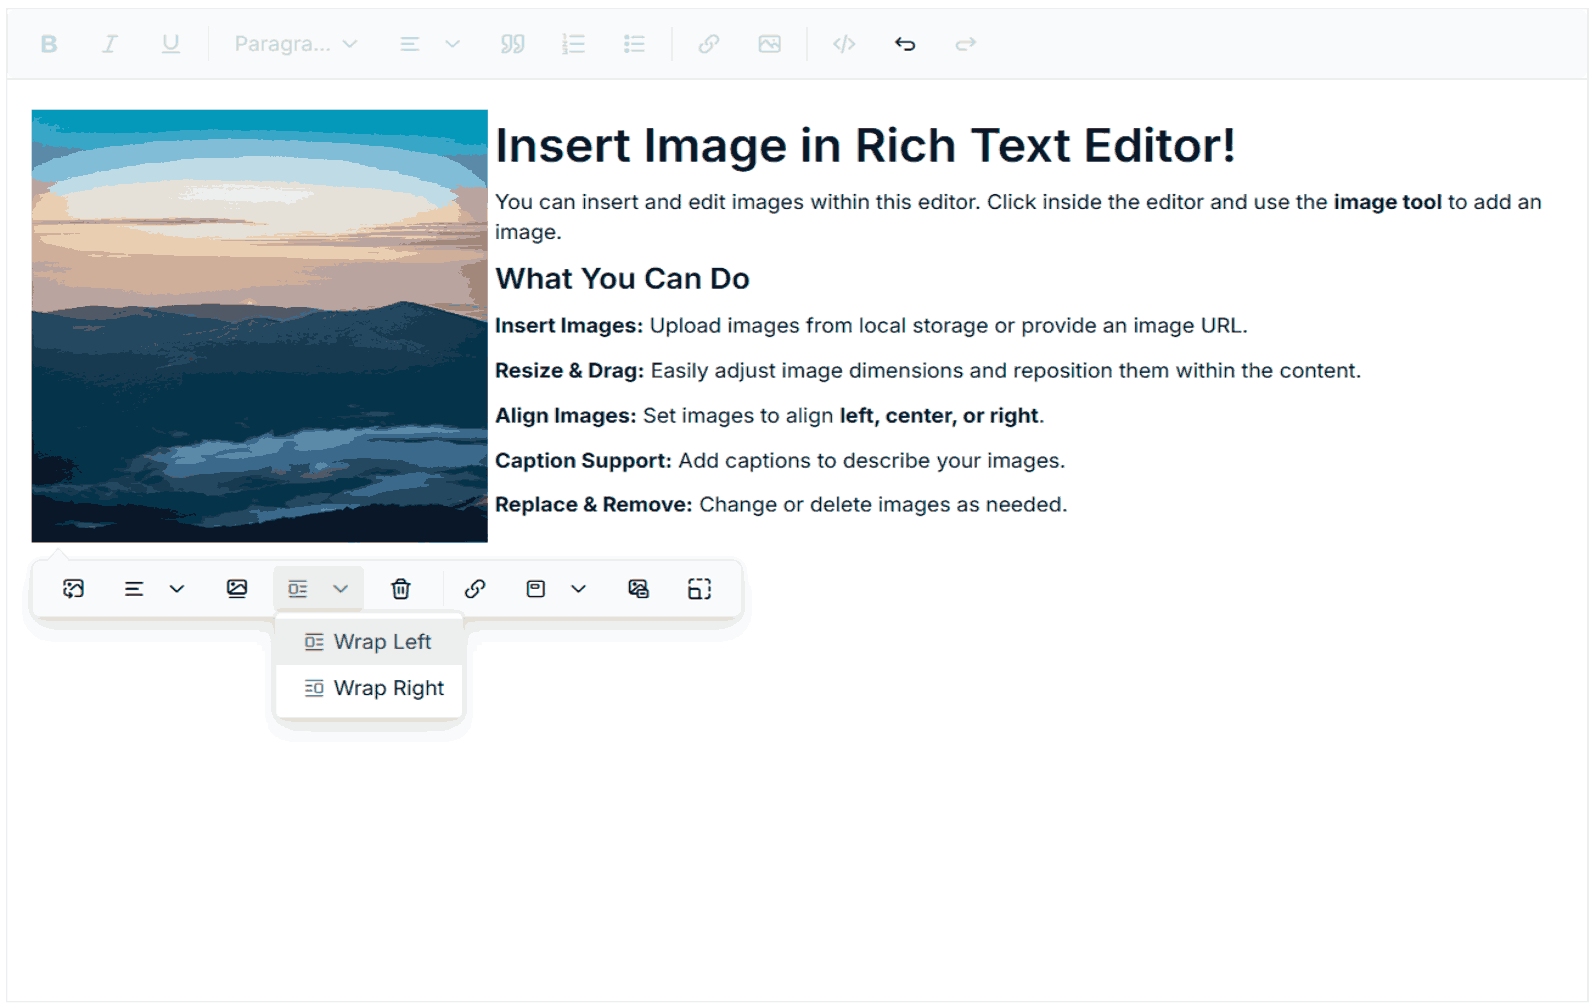Expand the main toolbar alignment dropdown arrow
Viewport: 1596px width, 1008px height.
pyautogui.click(x=452, y=44)
